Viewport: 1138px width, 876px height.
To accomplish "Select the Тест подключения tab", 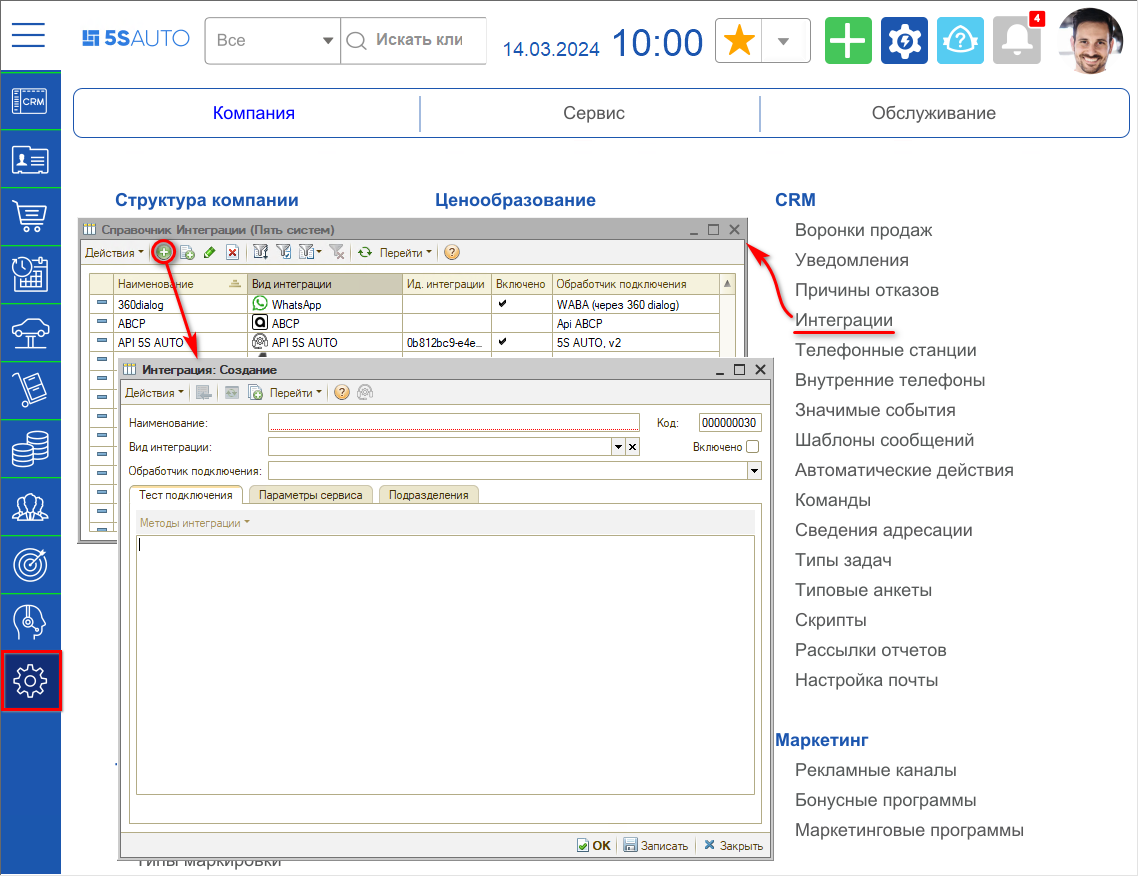I will click(x=186, y=495).
